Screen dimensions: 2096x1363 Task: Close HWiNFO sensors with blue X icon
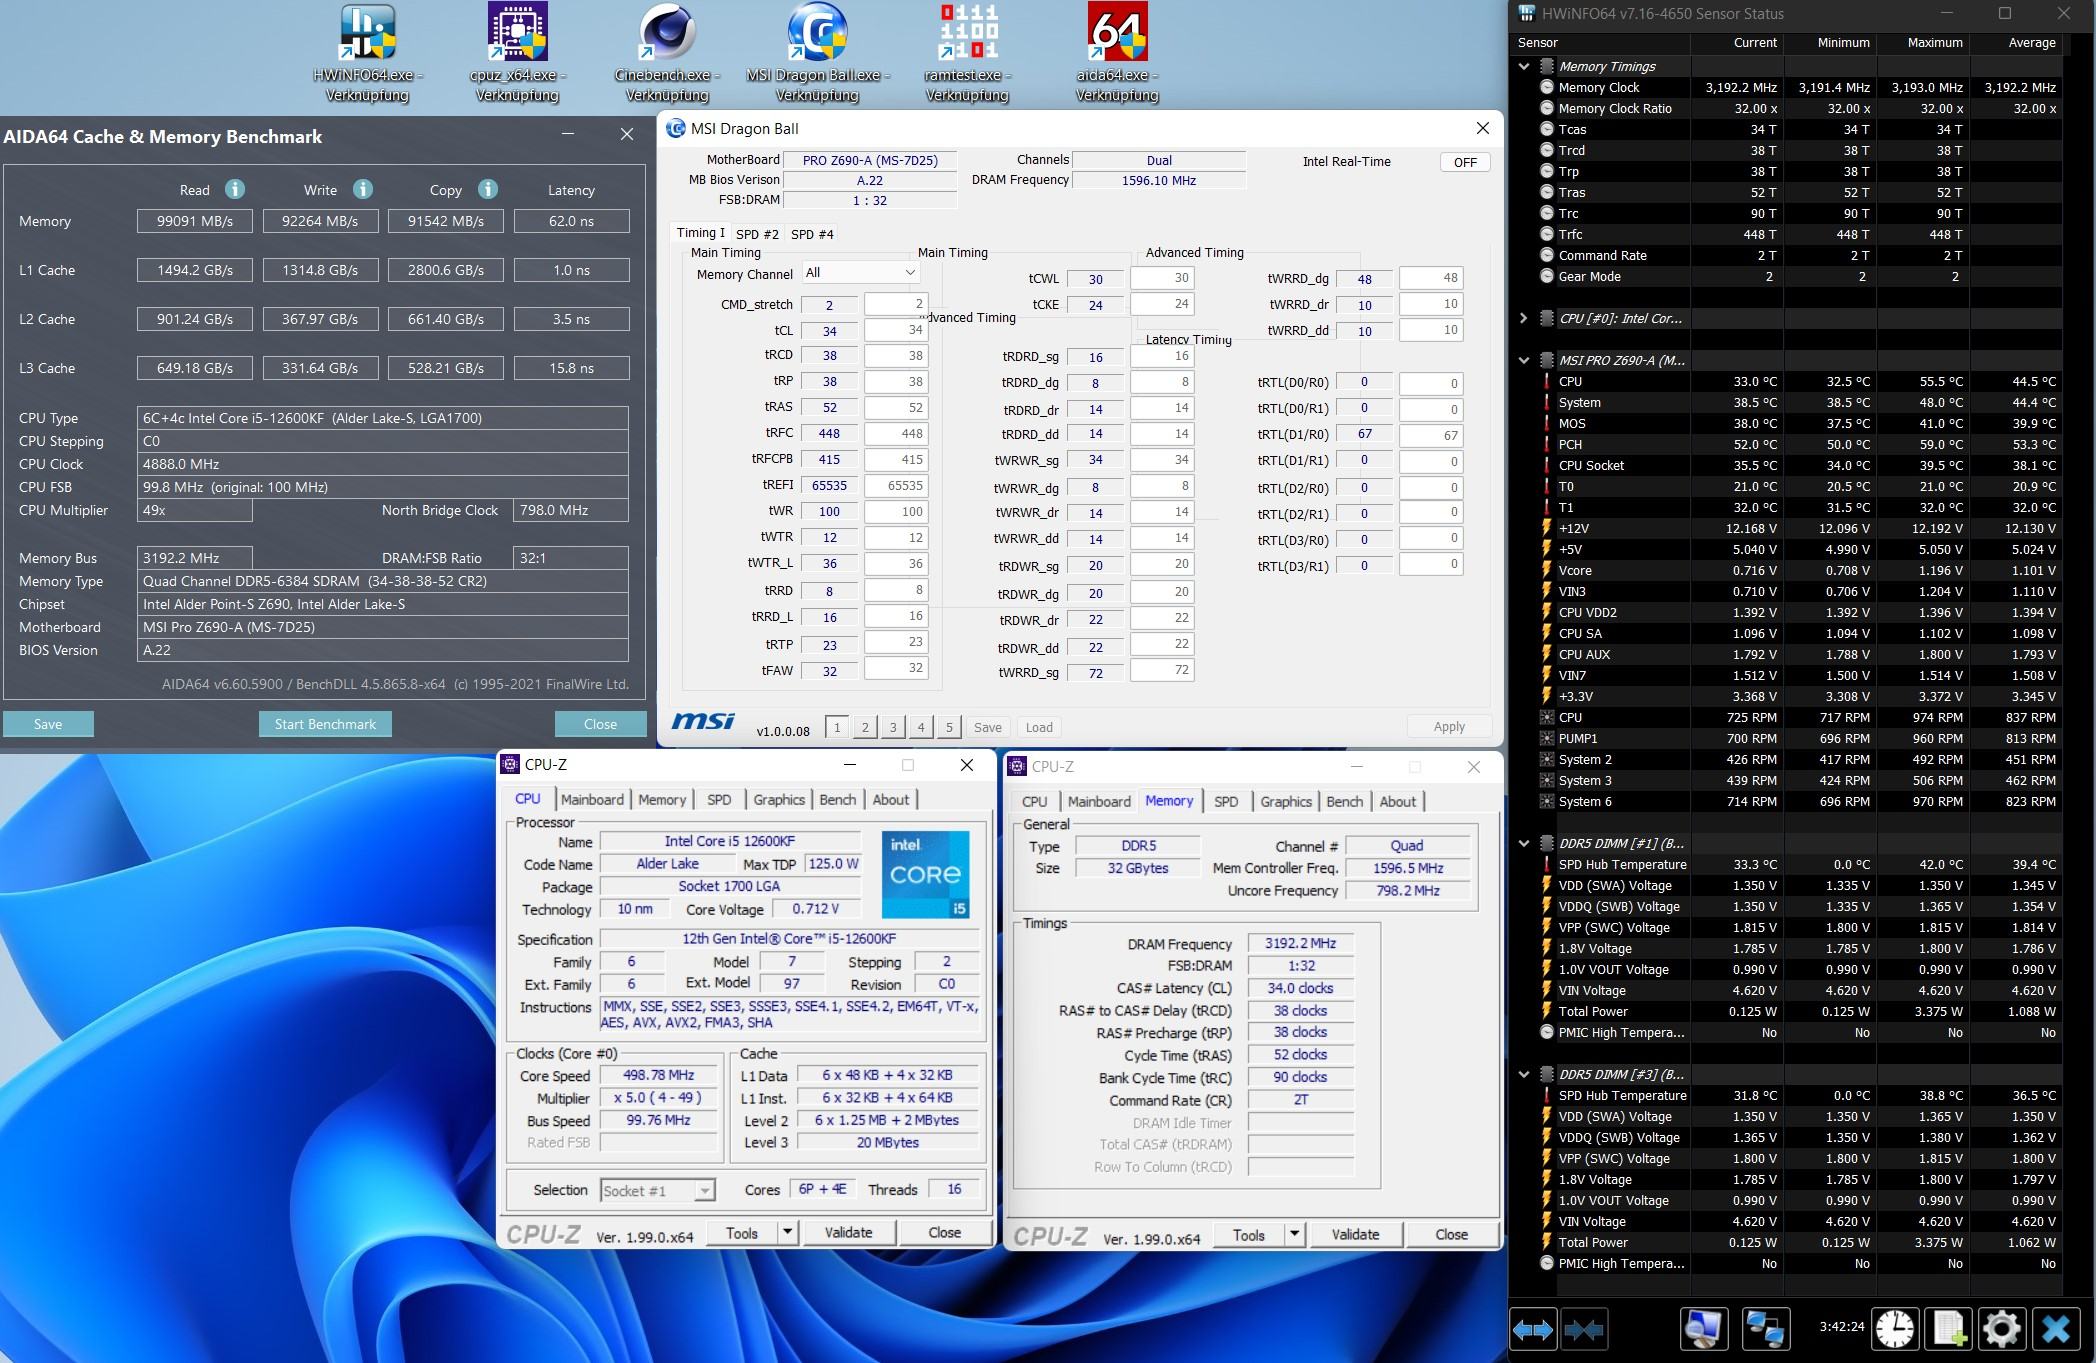pos(2056,1329)
